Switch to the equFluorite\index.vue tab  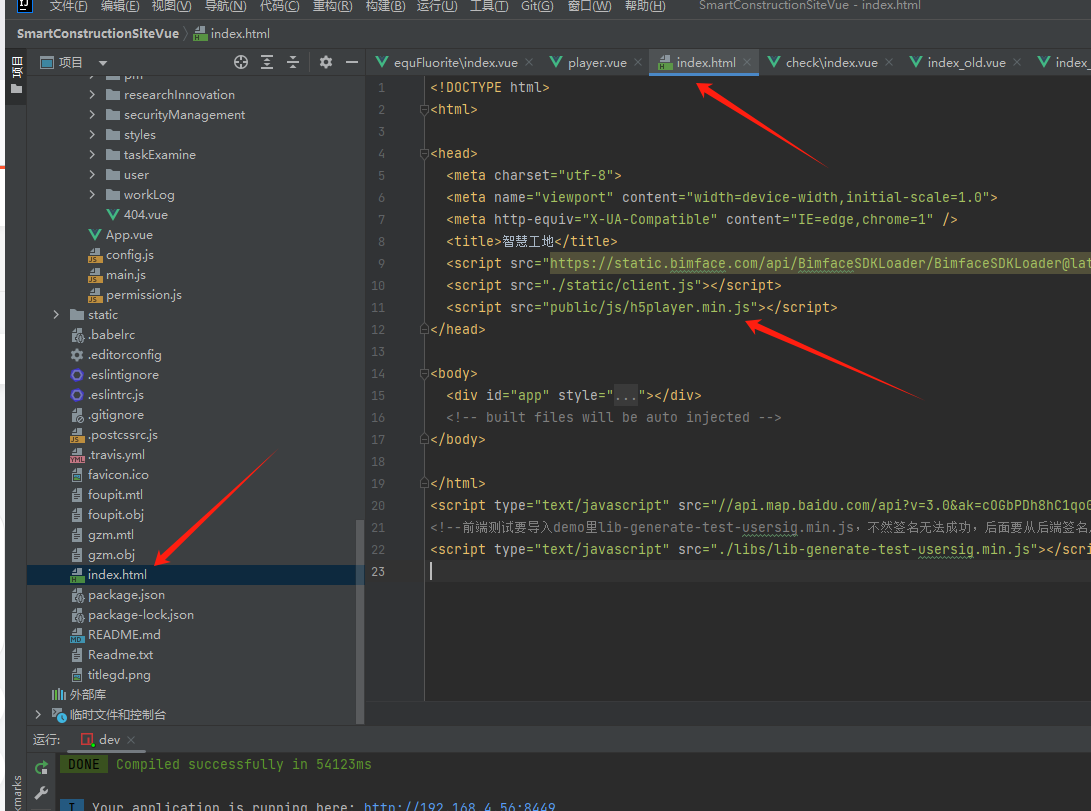pyautogui.click(x=456, y=63)
